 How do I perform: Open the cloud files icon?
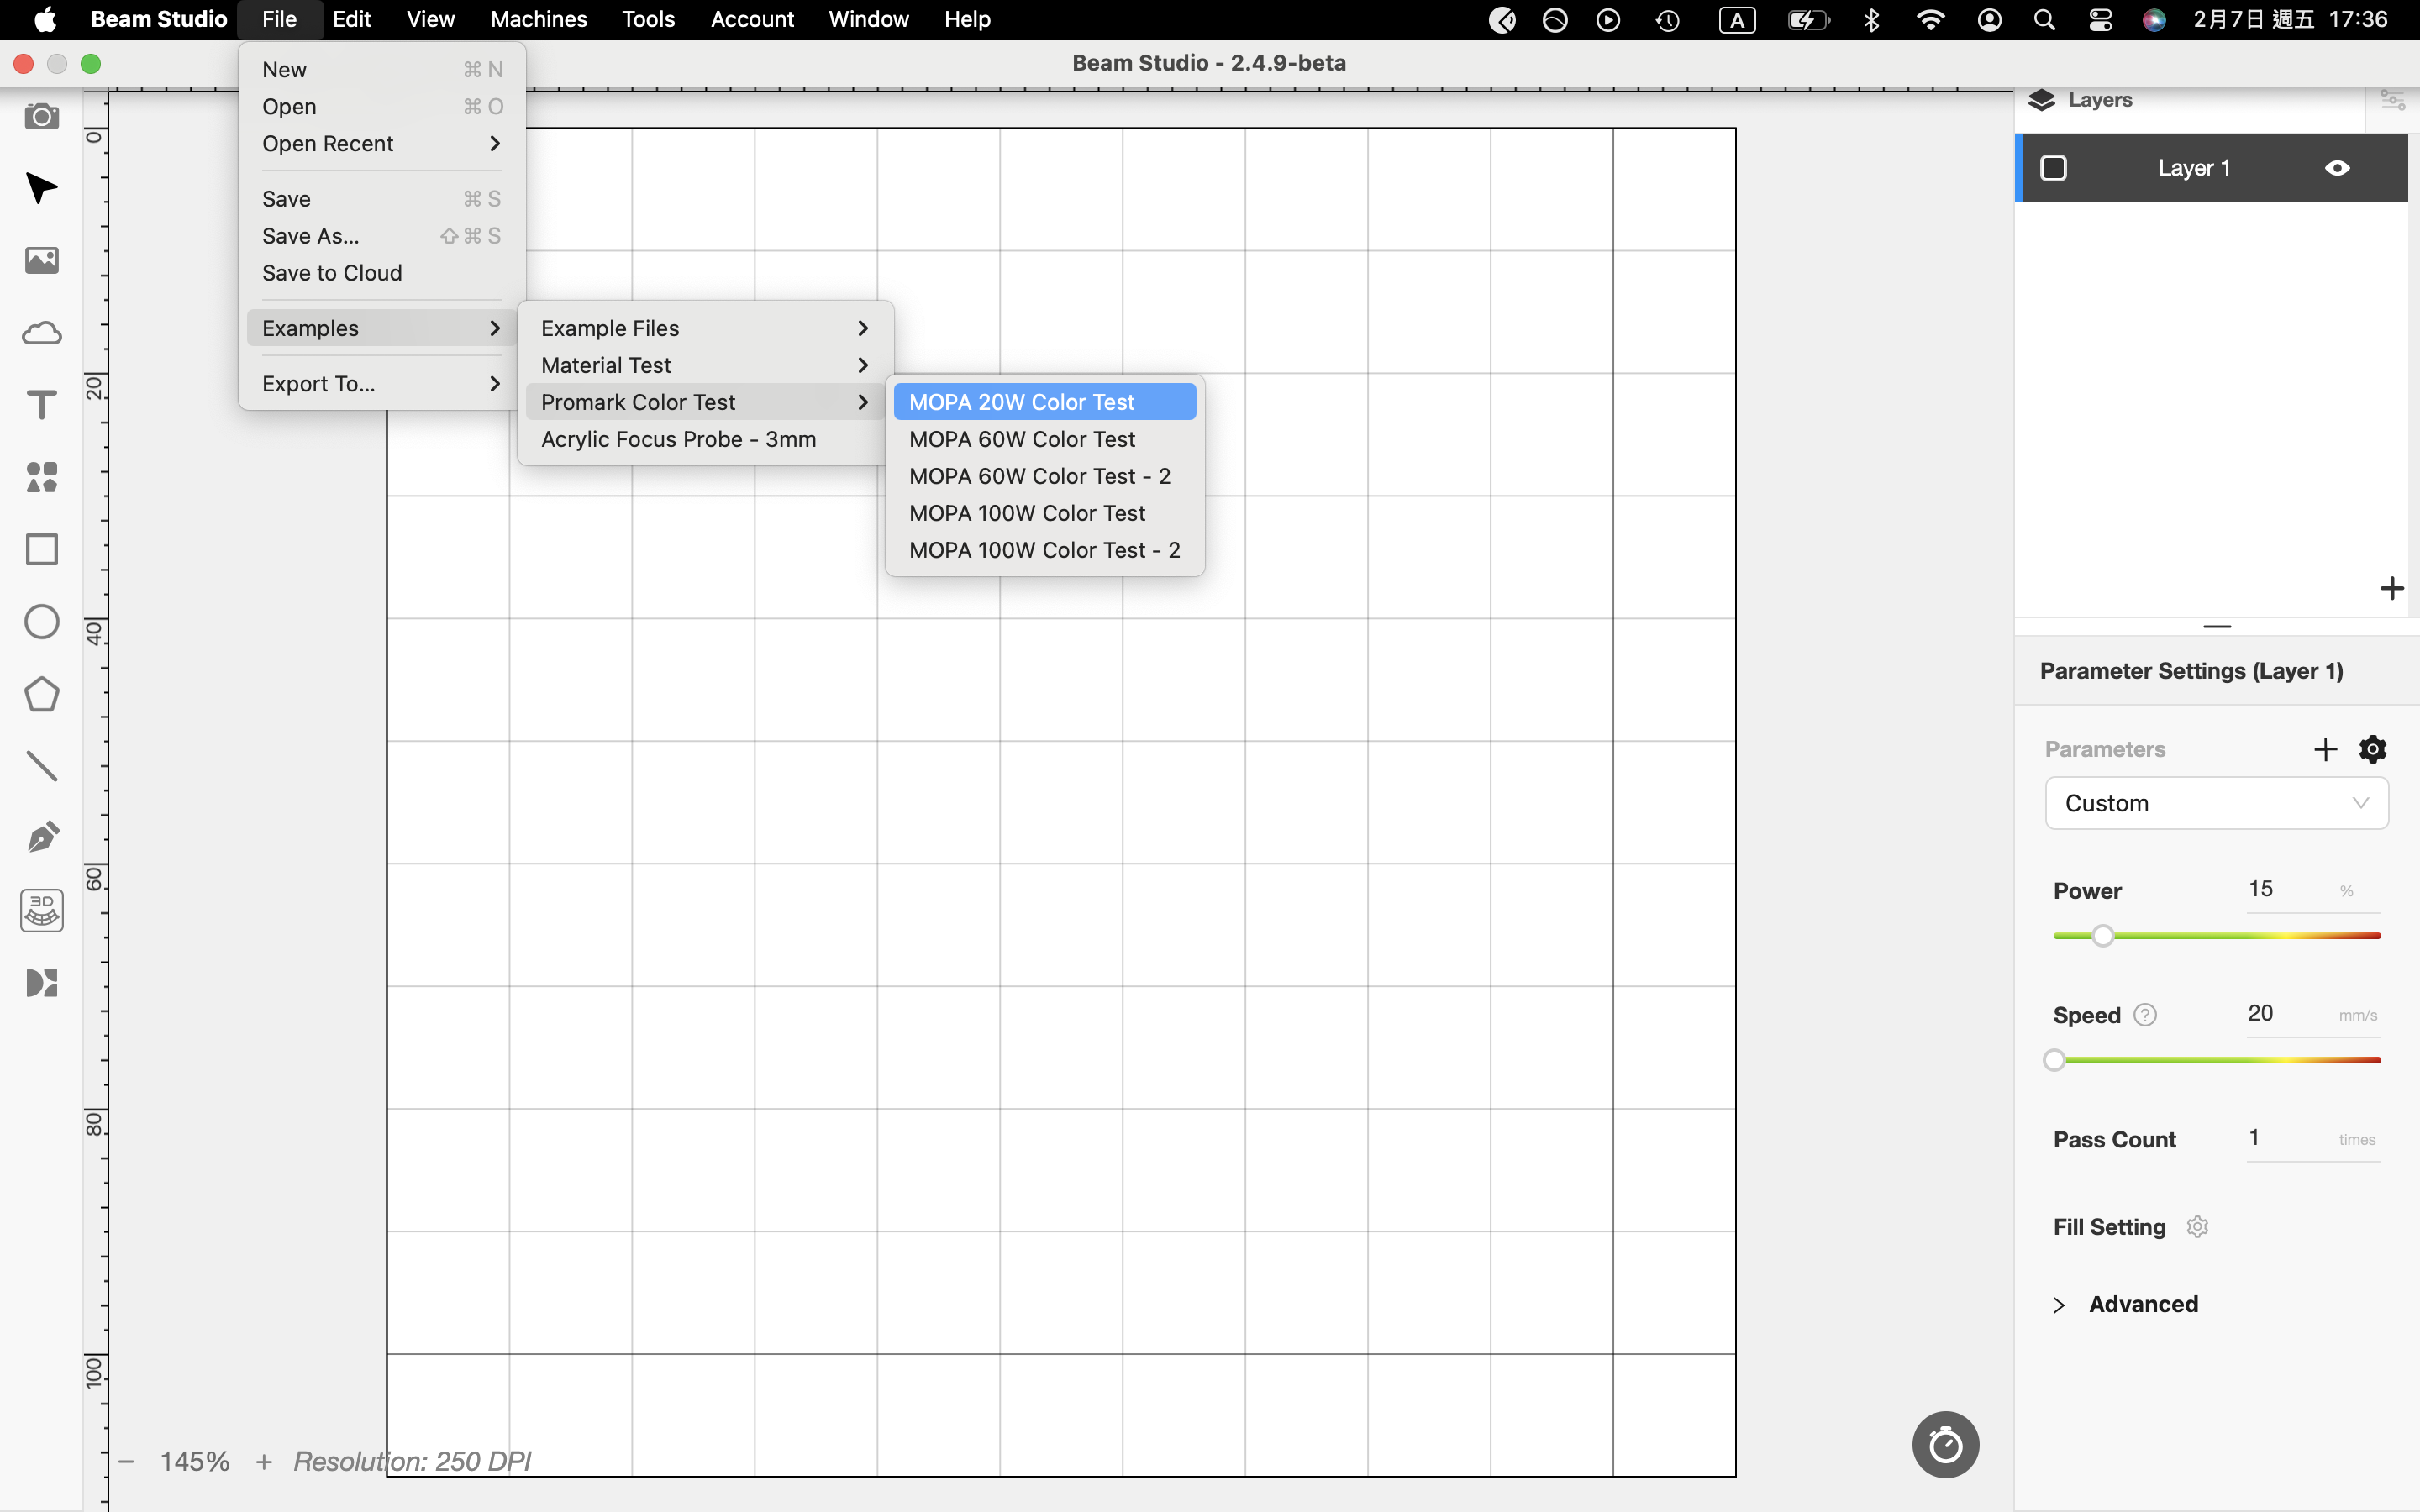point(41,333)
